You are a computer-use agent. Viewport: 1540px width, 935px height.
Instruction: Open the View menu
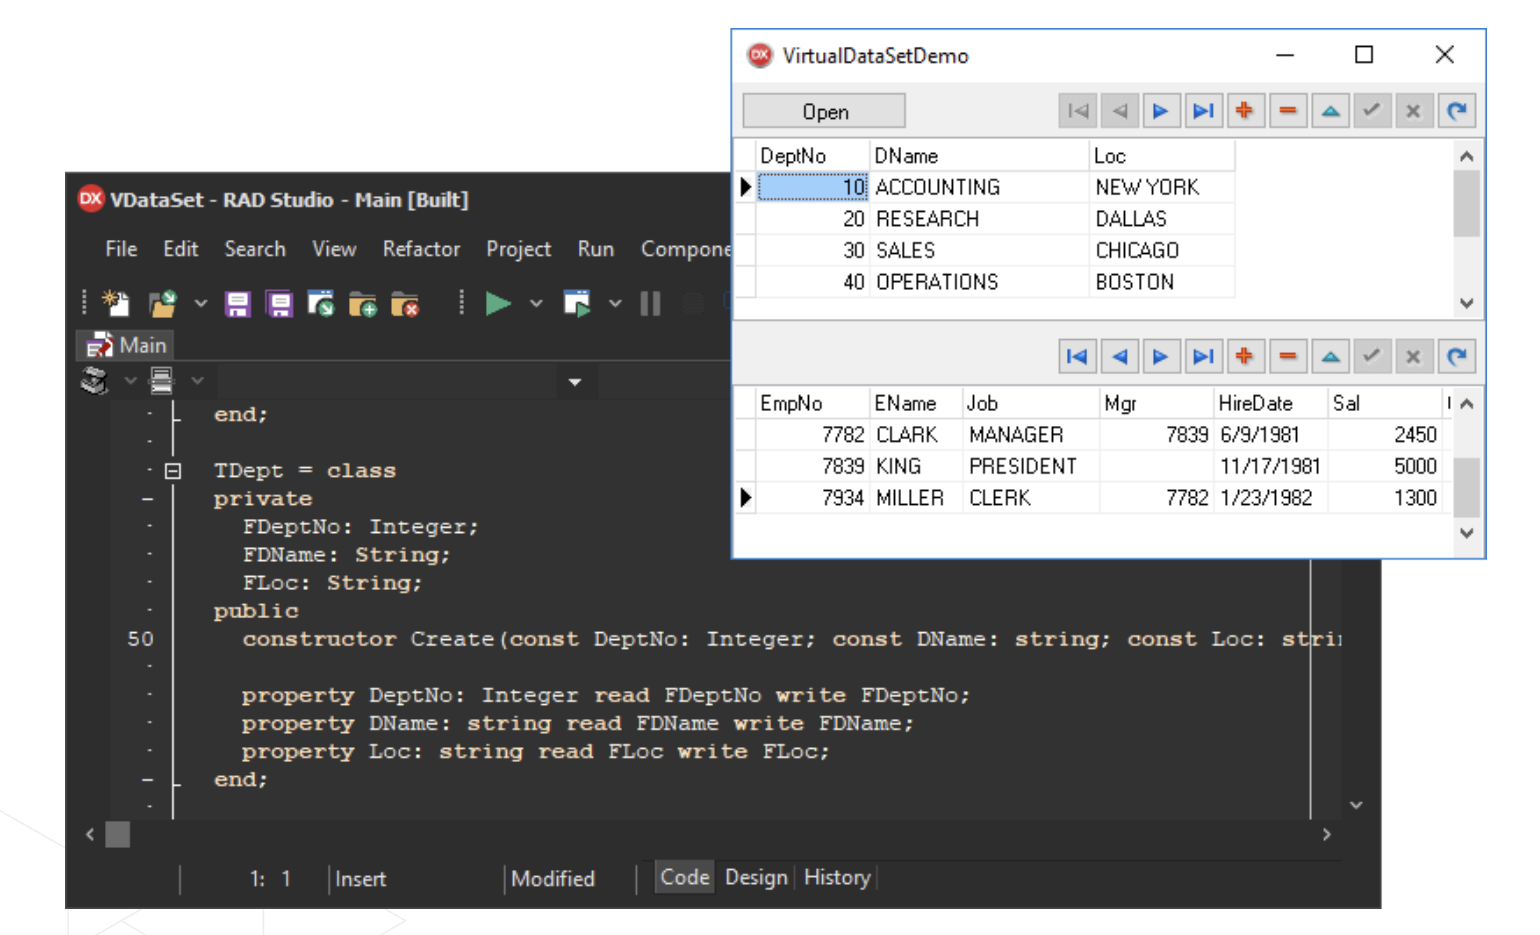pyautogui.click(x=334, y=249)
